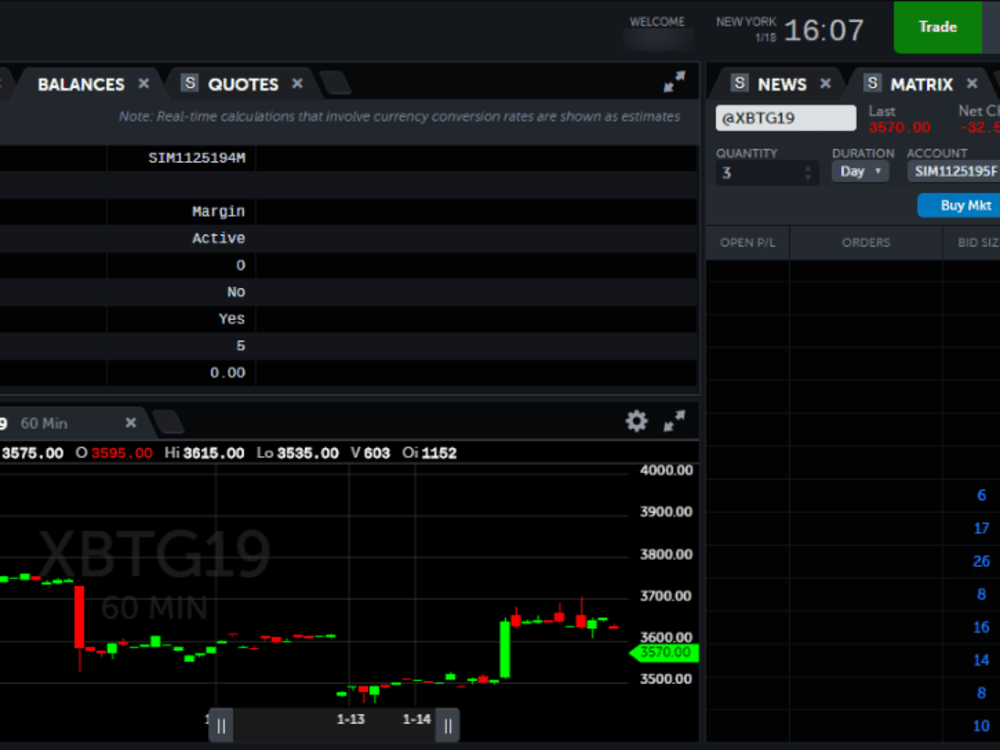
Task: Click the left chart range slider handle
Action: coord(221,726)
